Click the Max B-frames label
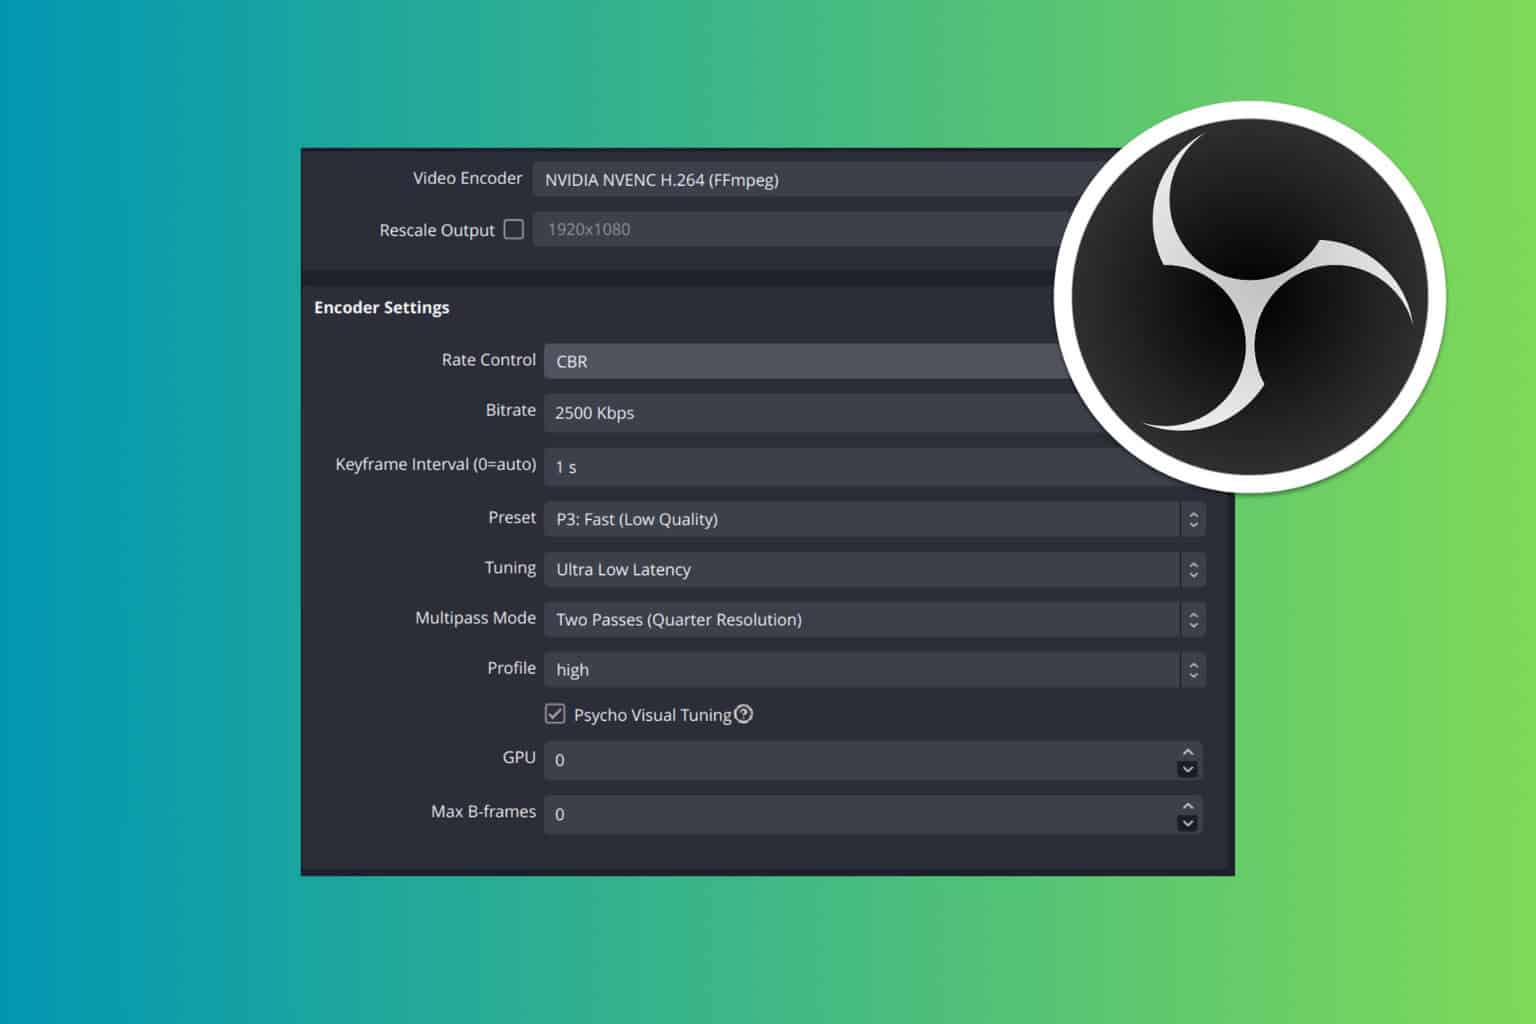 (484, 811)
